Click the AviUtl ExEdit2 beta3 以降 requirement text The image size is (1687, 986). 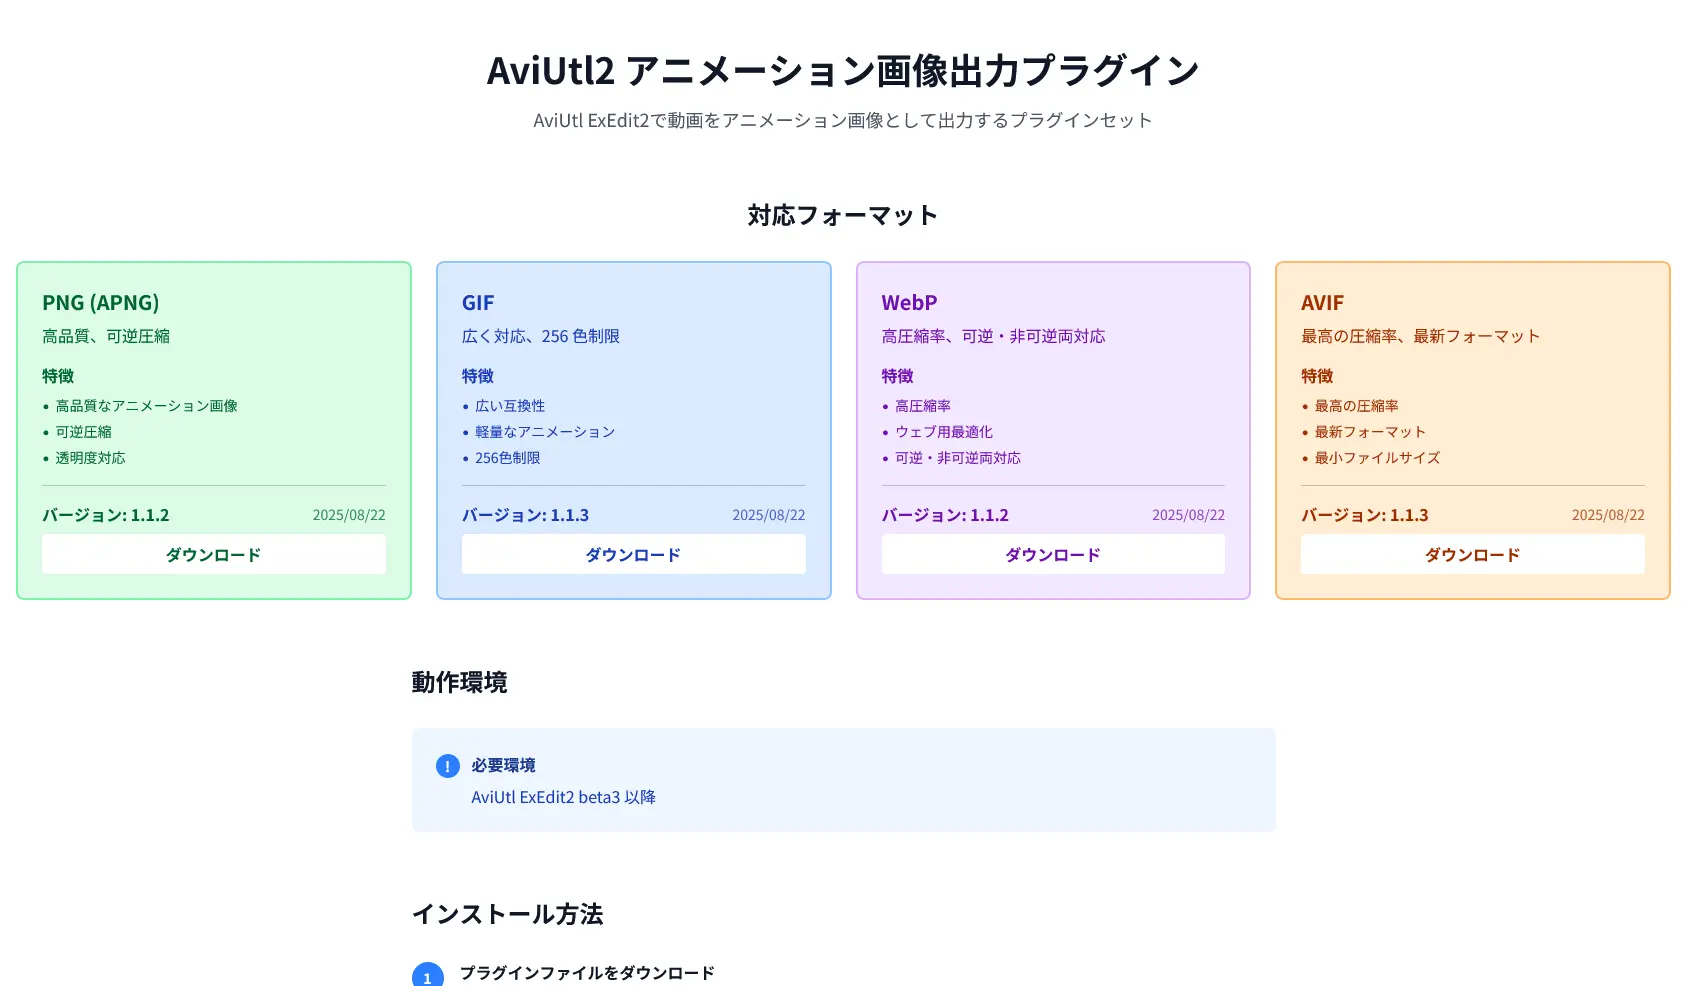click(563, 797)
